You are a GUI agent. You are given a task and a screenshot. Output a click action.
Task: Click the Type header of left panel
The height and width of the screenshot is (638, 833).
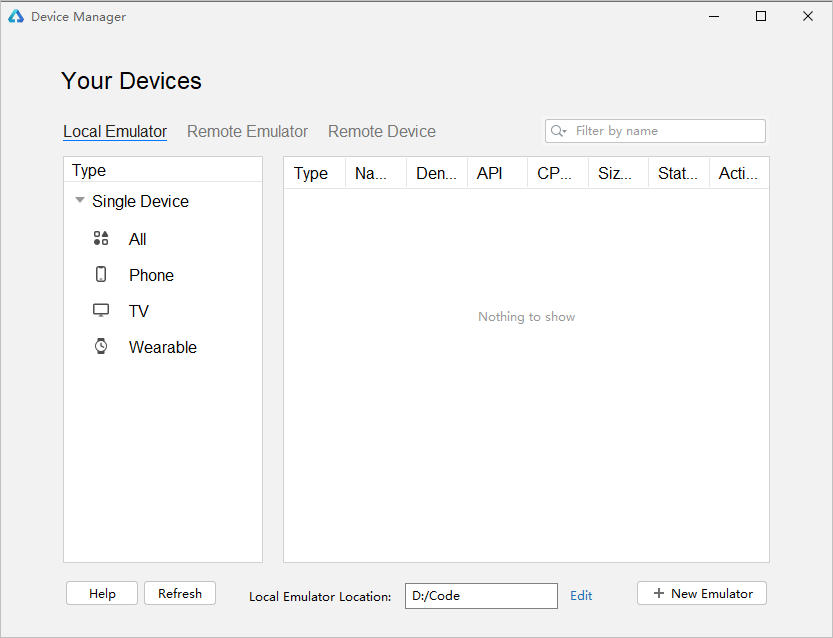(163, 170)
